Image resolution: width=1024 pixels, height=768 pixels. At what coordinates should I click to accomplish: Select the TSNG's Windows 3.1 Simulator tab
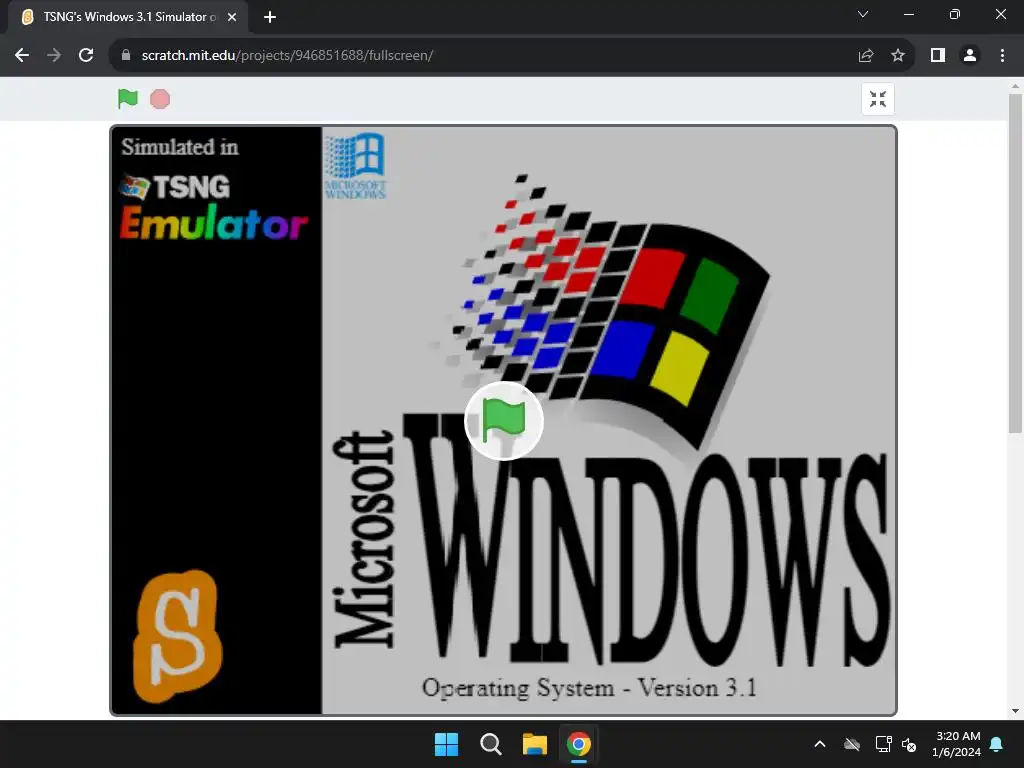coord(128,17)
